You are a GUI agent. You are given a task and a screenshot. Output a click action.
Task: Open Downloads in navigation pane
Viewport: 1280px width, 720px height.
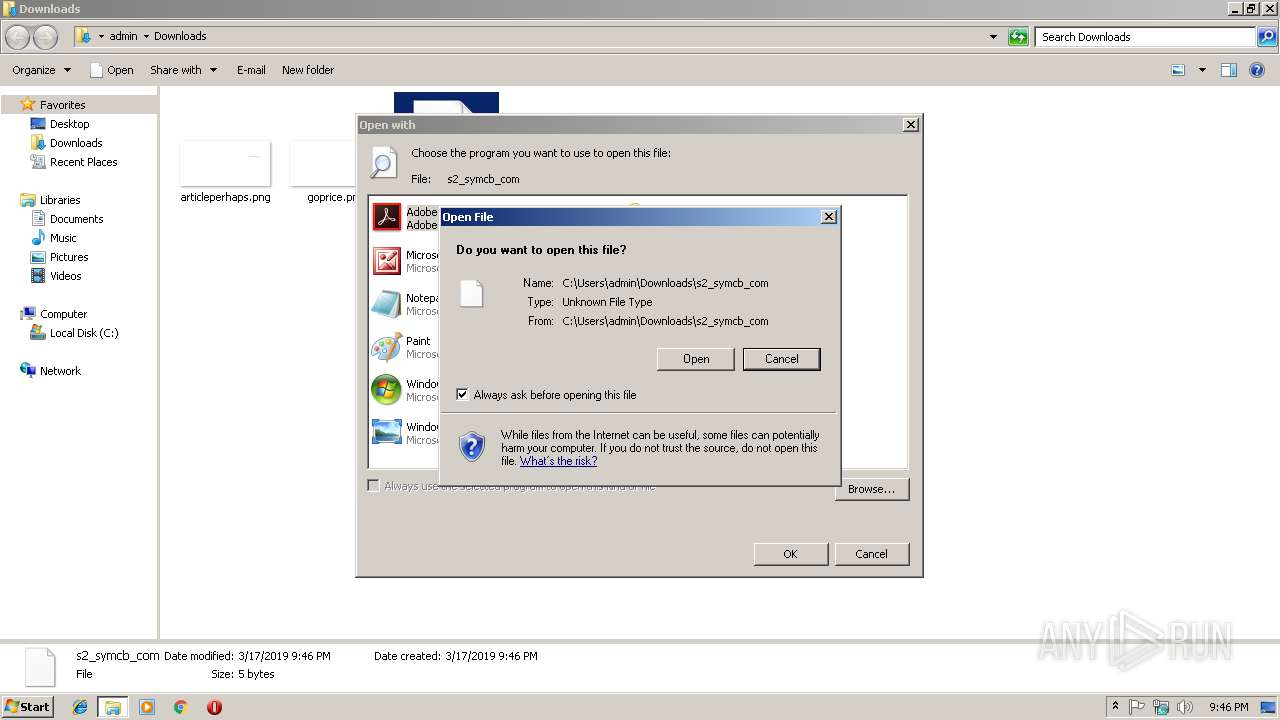[x=76, y=143]
